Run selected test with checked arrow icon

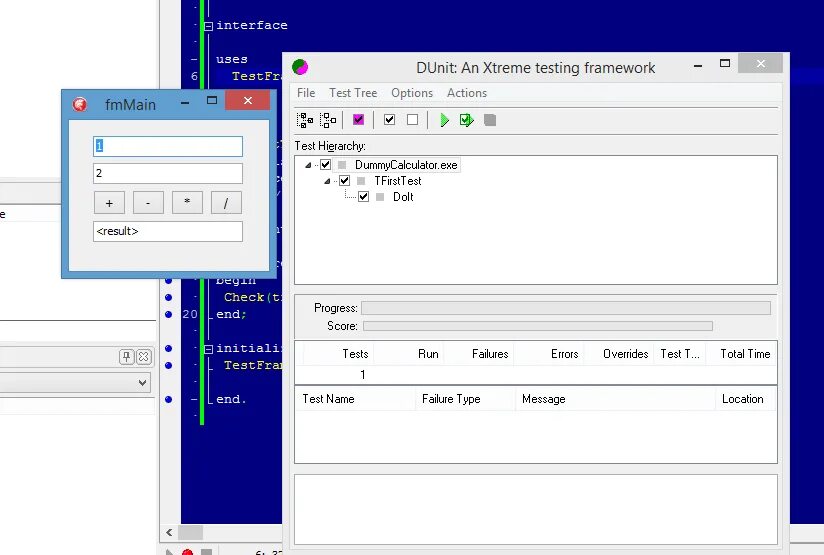467,120
